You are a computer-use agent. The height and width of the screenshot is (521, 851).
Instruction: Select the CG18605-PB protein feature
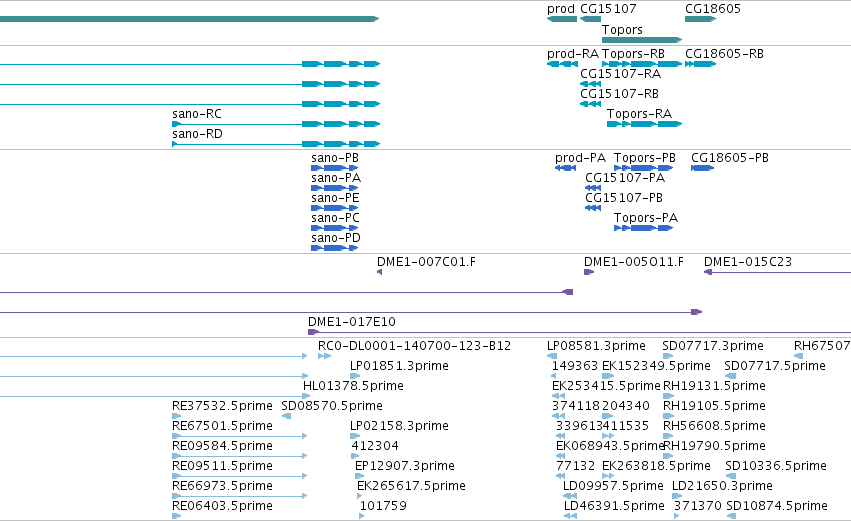(x=702, y=168)
